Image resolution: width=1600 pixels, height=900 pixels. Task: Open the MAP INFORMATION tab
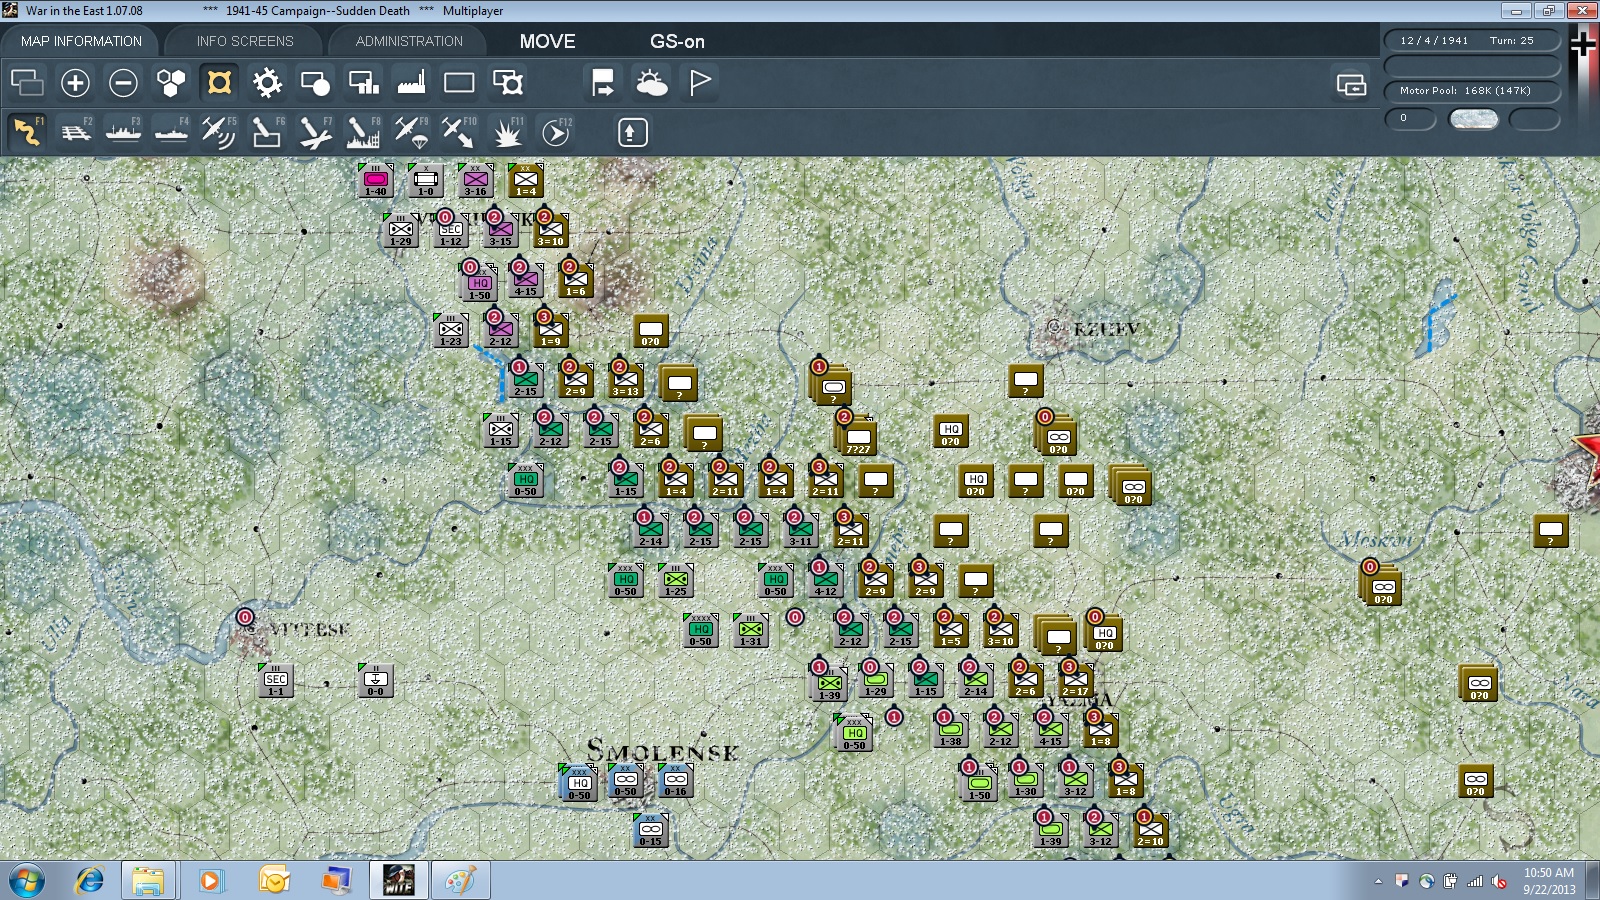[81, 41]
